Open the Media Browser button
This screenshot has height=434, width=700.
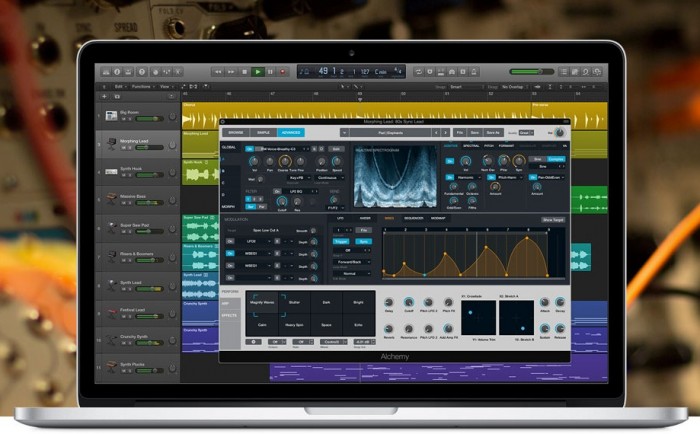pos(597,71)
